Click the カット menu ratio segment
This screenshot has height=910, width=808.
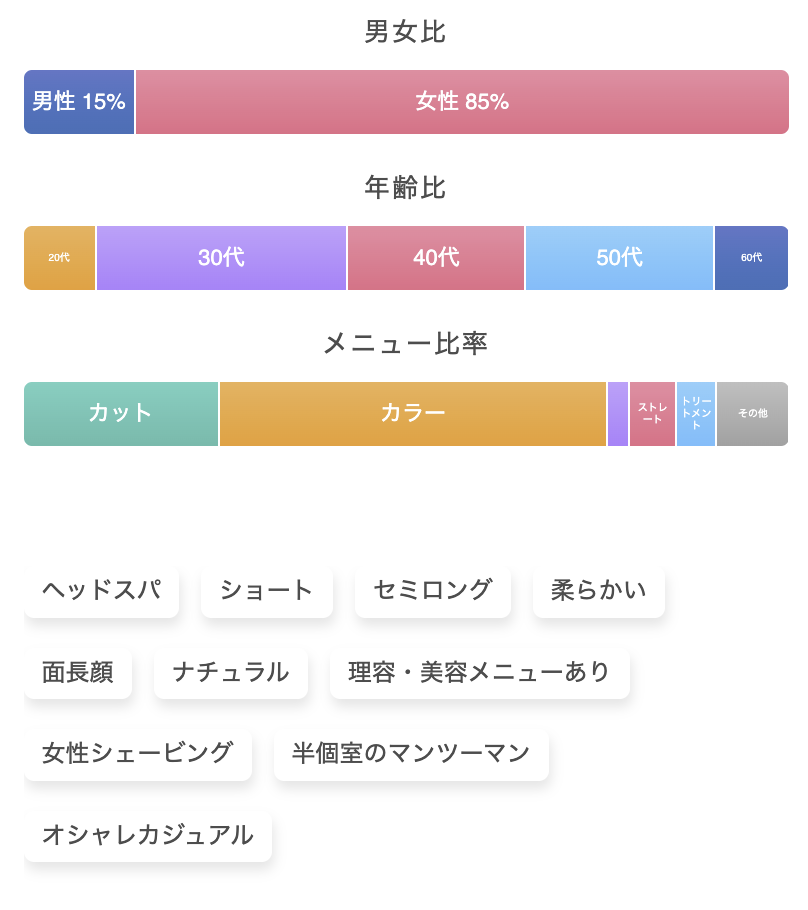pyautogui.click(x=121, y=414)
